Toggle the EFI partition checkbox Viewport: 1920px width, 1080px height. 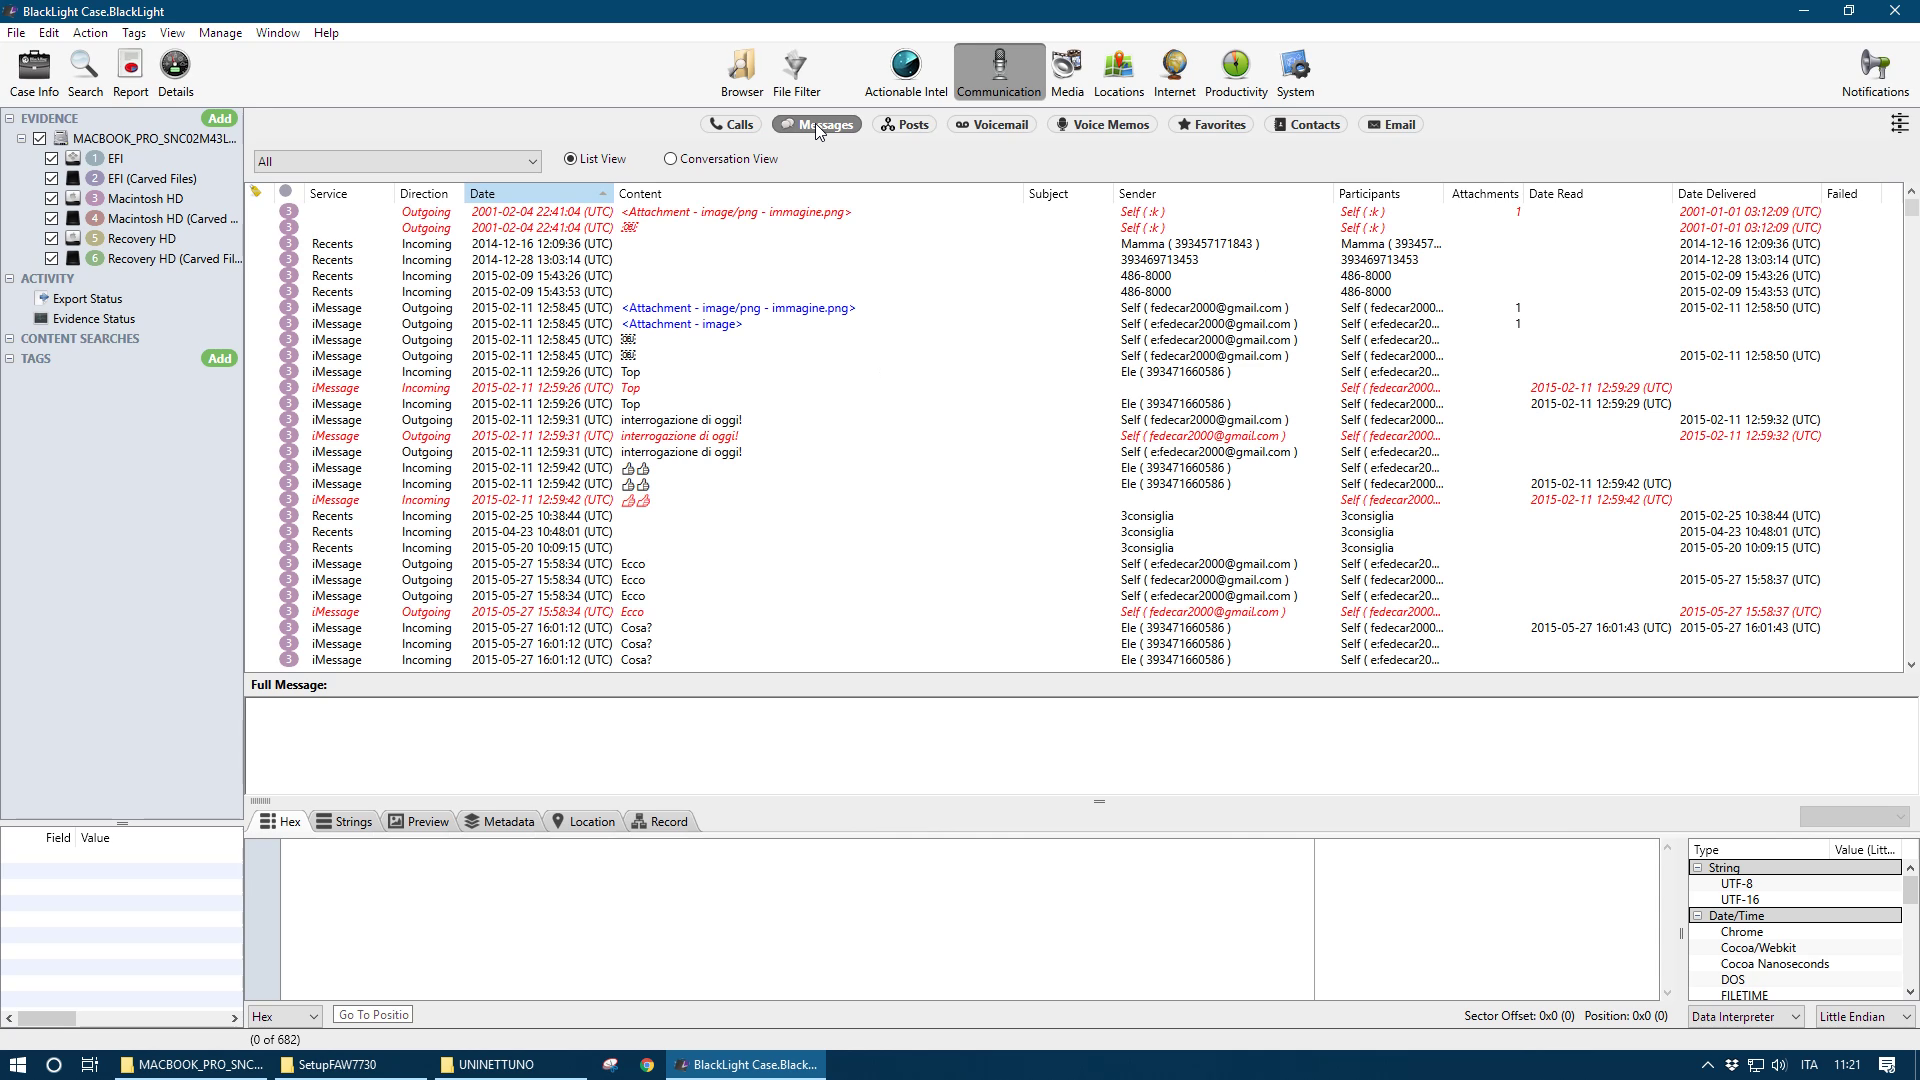pos(51,159)
